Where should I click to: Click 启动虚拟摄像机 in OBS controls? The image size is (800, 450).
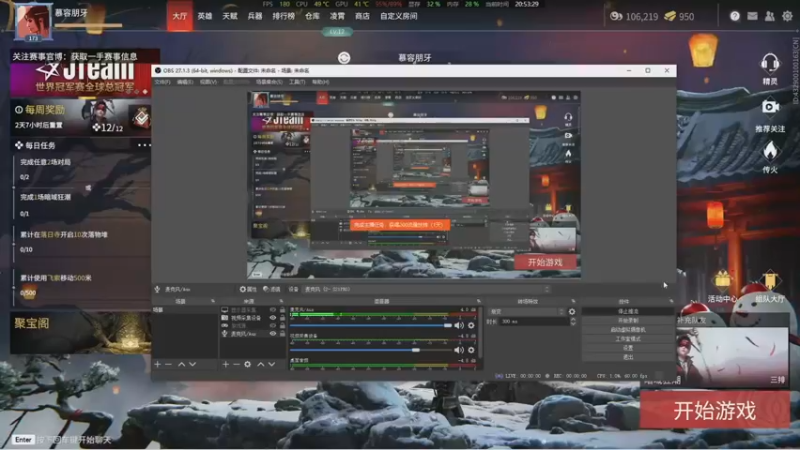[628, 330]
